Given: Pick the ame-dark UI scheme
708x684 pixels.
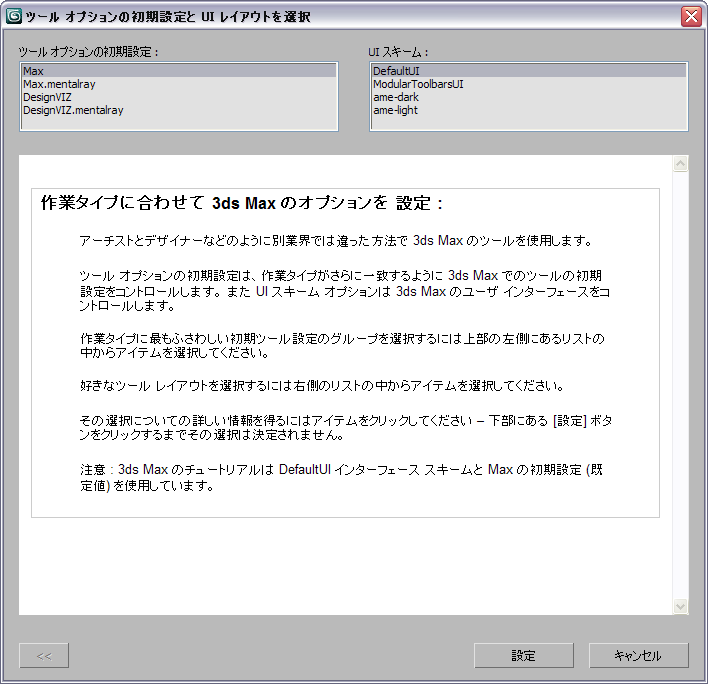Looking at the screenshot, I should pos(529,97).
